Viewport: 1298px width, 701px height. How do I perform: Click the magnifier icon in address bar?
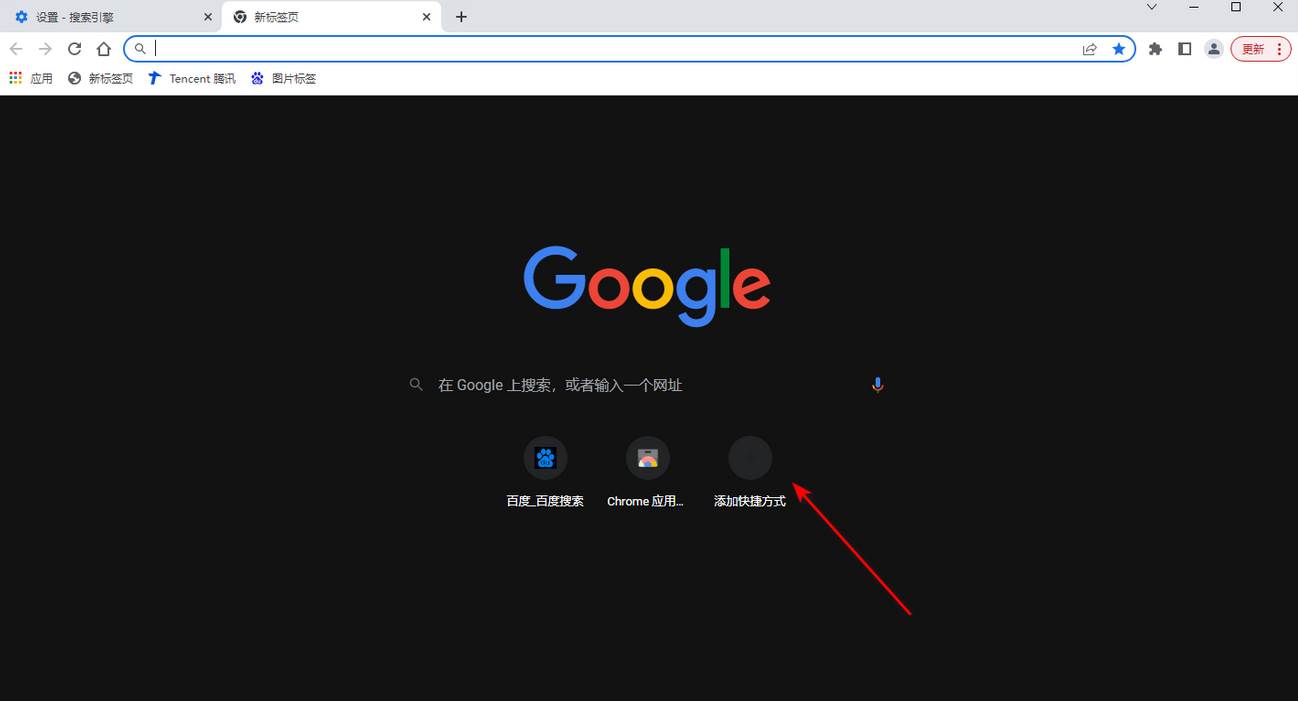(140, 49)
